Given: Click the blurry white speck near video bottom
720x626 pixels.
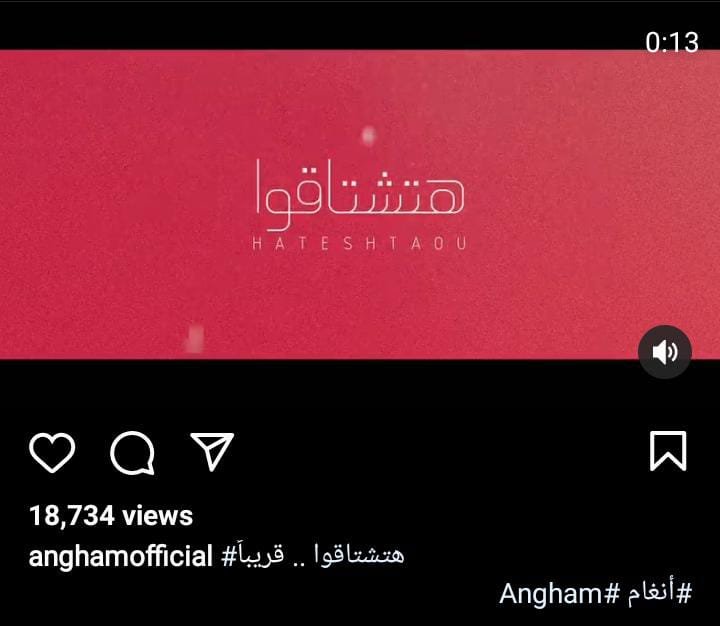Looking at the screenshot, I should [x=195, y=338].
